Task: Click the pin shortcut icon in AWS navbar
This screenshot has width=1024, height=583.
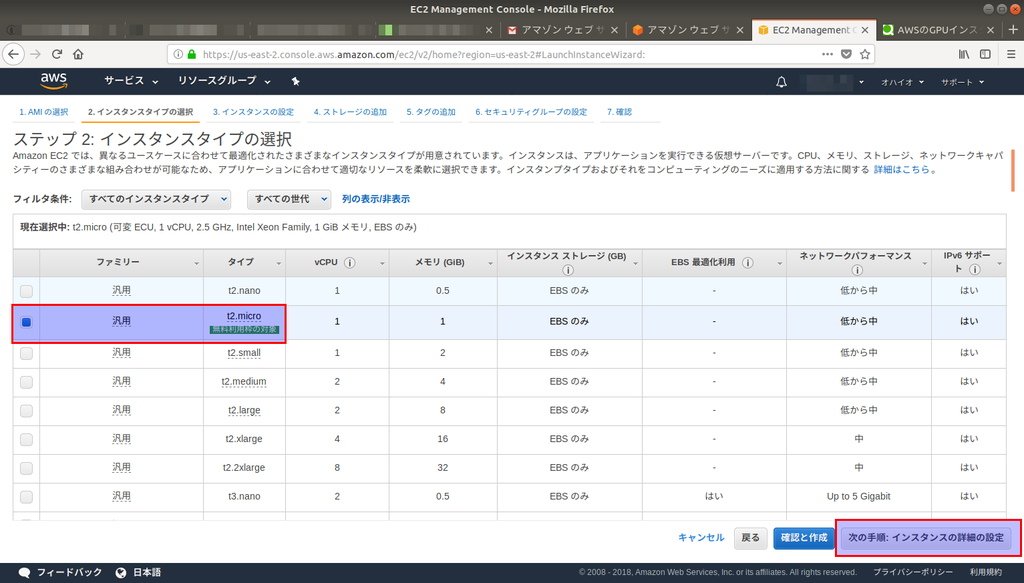Action: 295,81
